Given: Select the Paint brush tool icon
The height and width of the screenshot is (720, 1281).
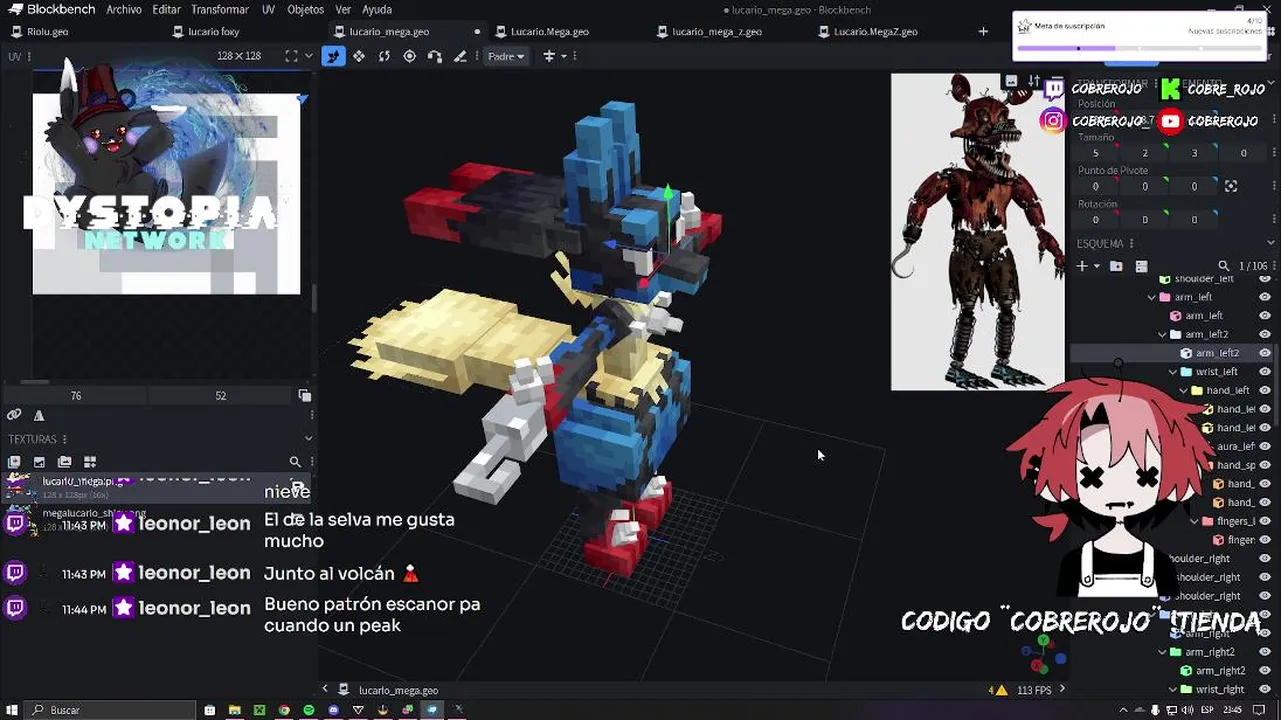Looking at the screenshot, I should (460, 56).
